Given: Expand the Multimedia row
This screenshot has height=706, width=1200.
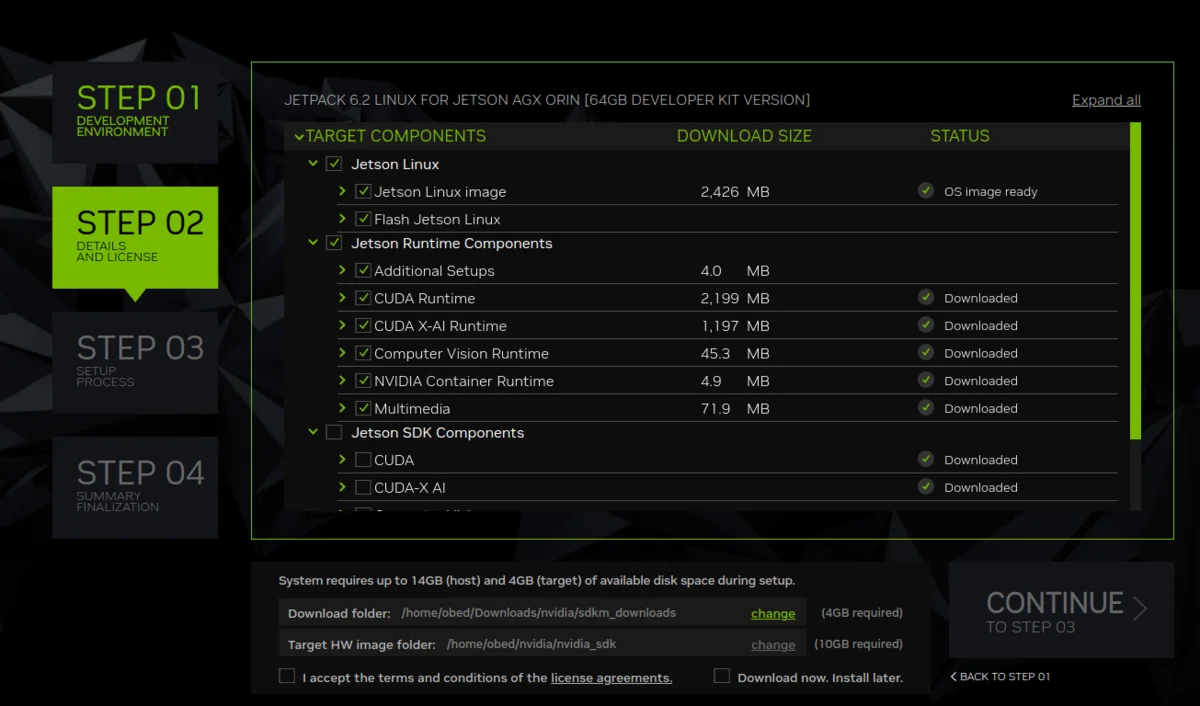Looking at the screenshot, I should 342,408.
